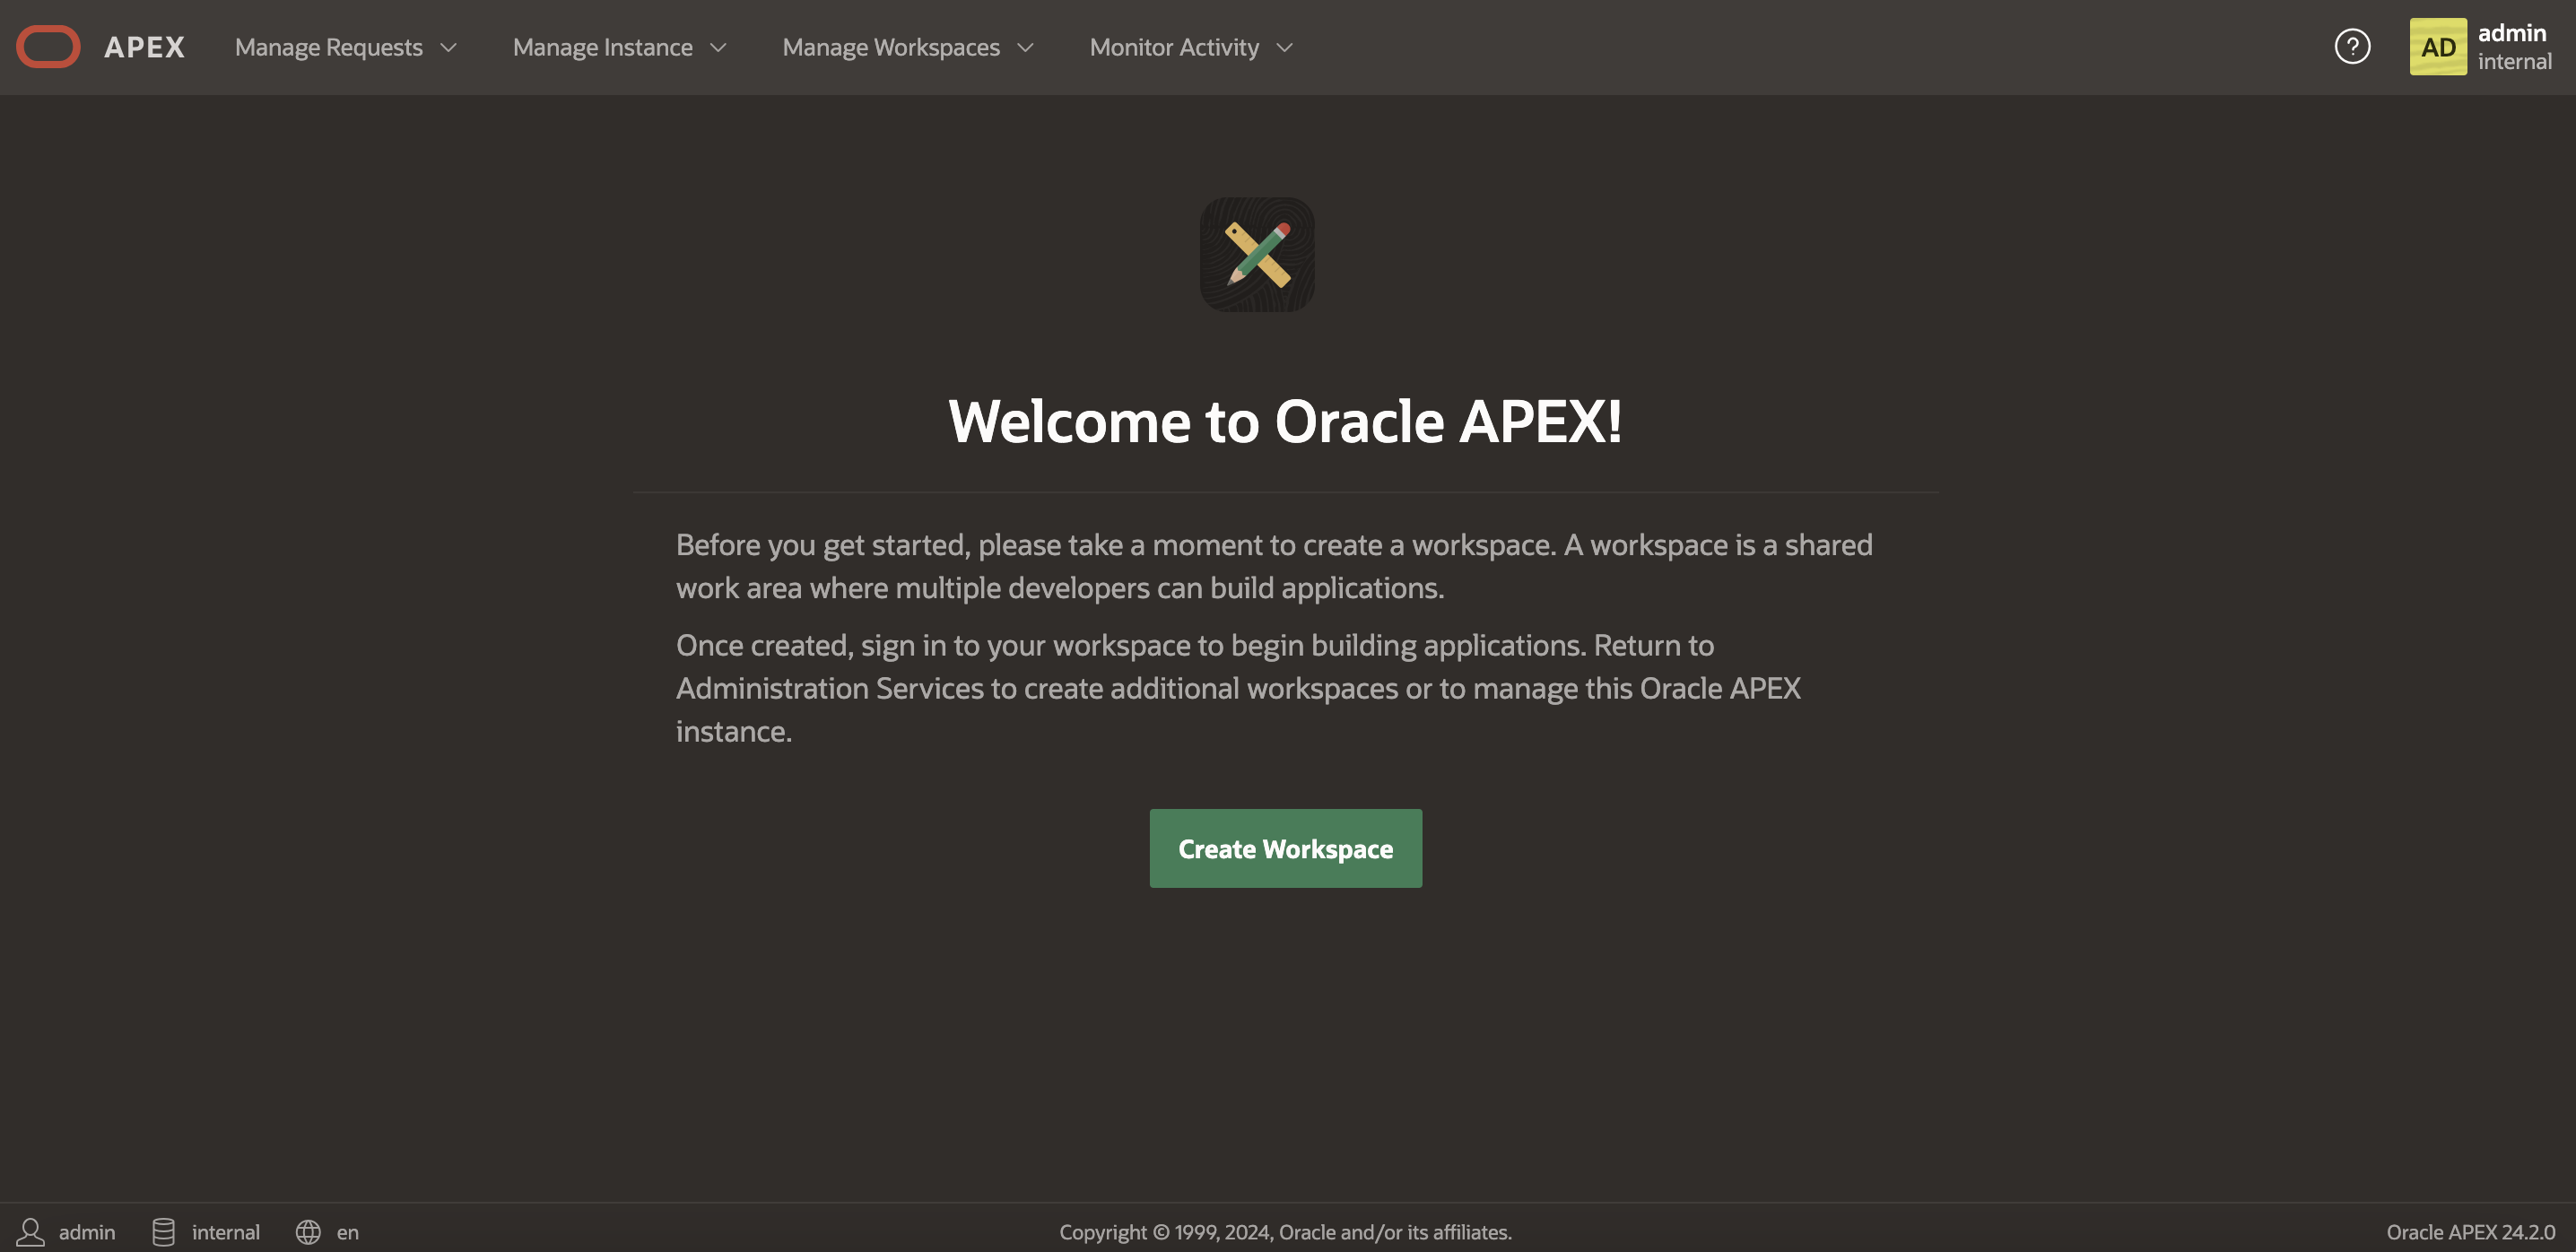Click the Oracle red oval logo
2576x1252 pixels.
[48, 47]
